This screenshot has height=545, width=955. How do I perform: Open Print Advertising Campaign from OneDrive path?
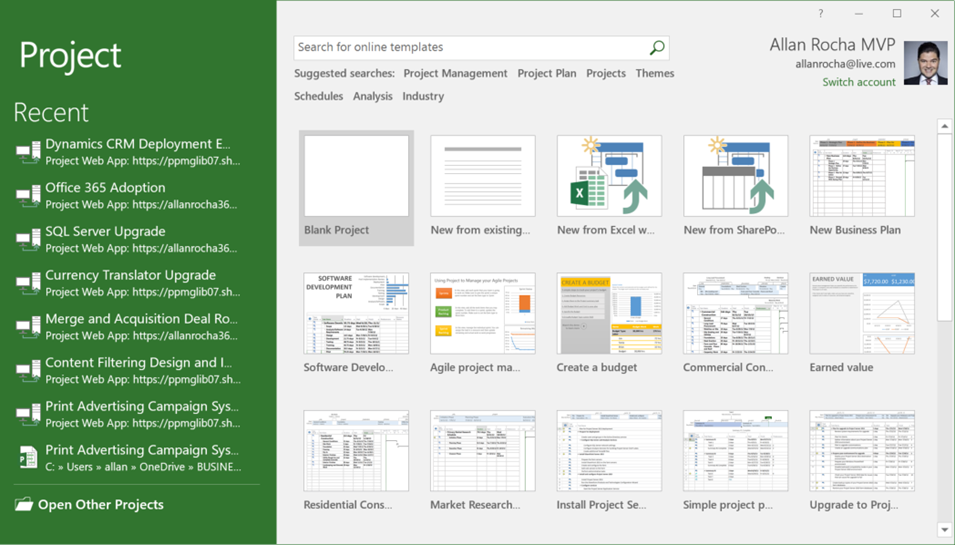point(129,458)
